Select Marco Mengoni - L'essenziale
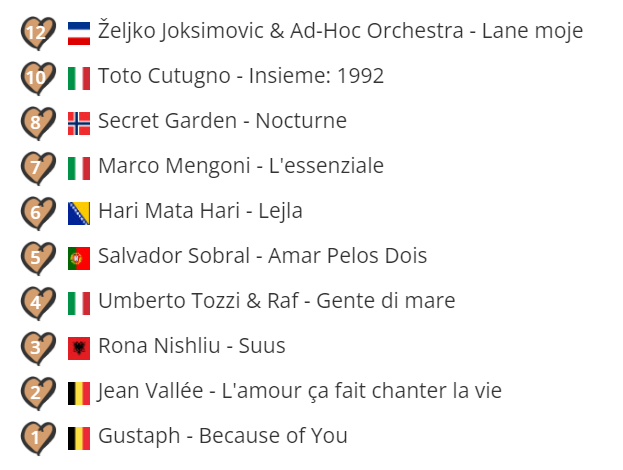 click(x=241, y=166)
